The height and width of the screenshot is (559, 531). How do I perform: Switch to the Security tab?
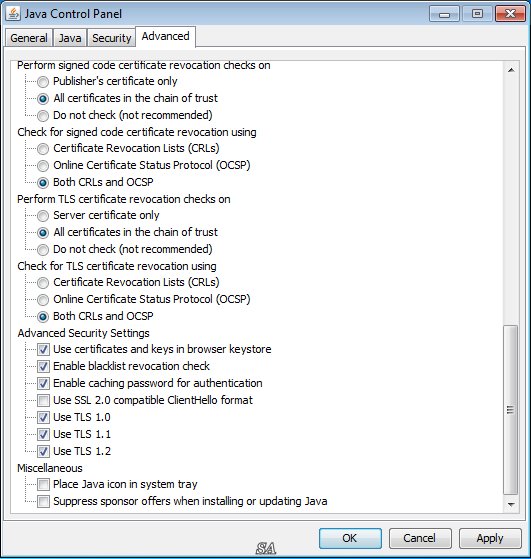[112, 38]
